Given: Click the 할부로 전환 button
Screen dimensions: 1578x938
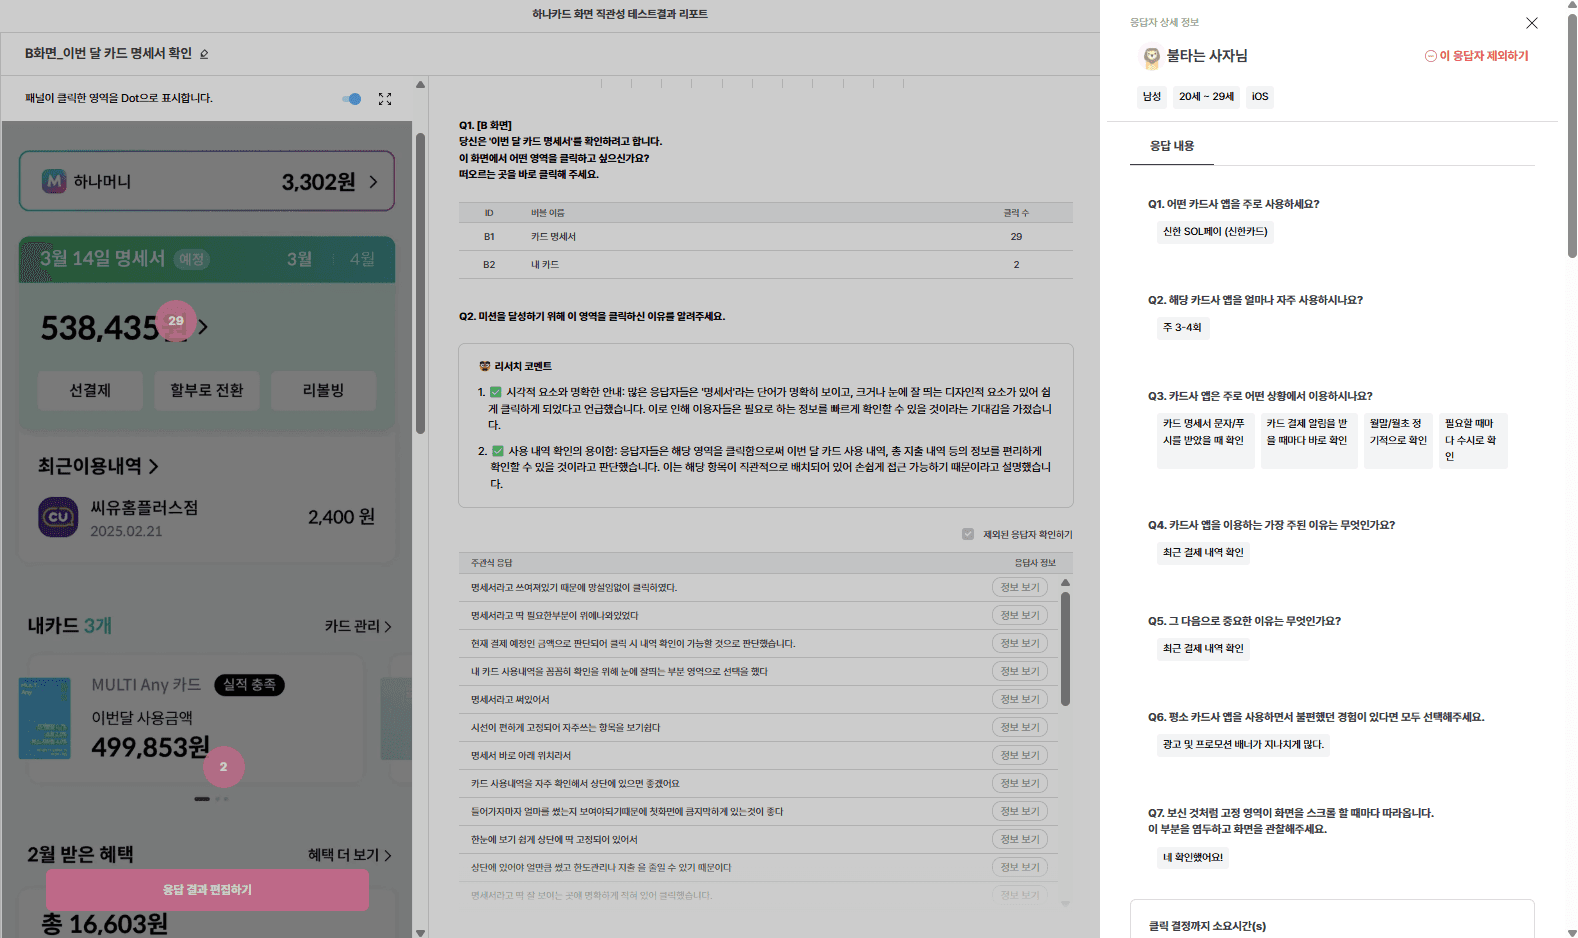Looking at the screenshot, I should coord(207,391).
